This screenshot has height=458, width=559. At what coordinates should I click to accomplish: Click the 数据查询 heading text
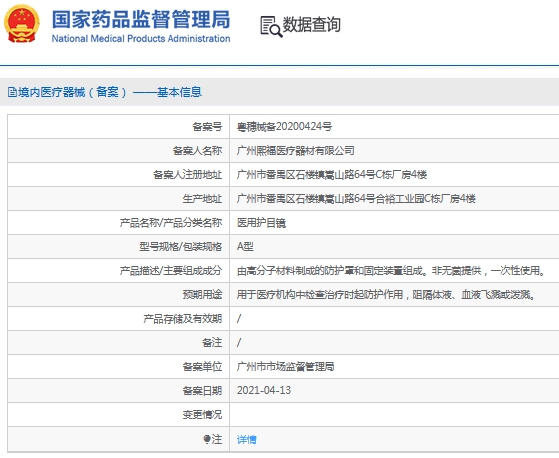[312, 25]
